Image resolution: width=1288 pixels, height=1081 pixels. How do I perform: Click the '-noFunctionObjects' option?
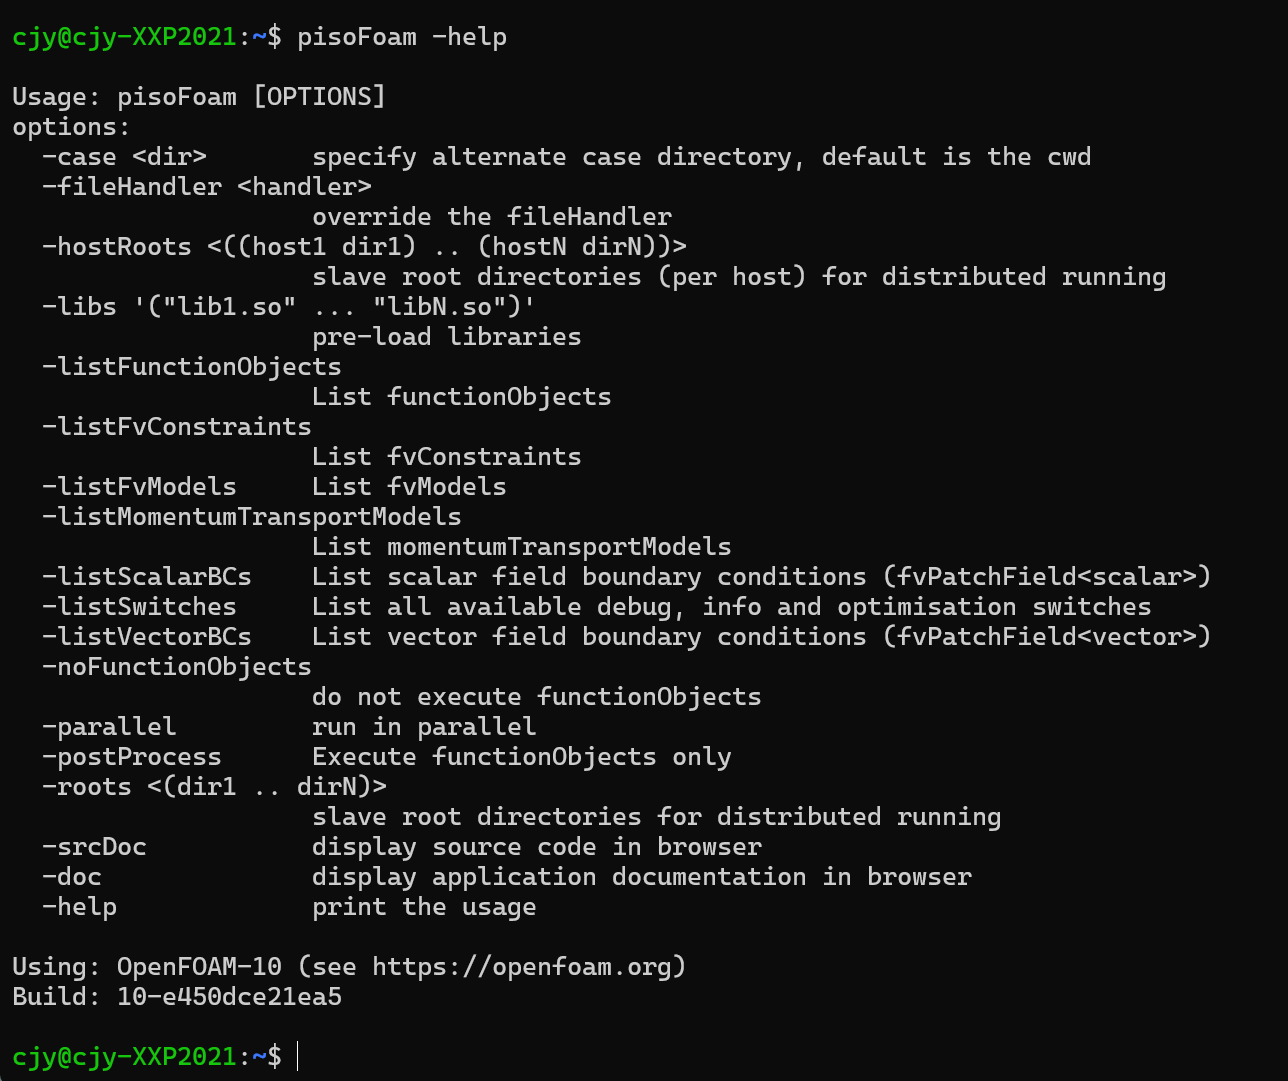(177, 667)
